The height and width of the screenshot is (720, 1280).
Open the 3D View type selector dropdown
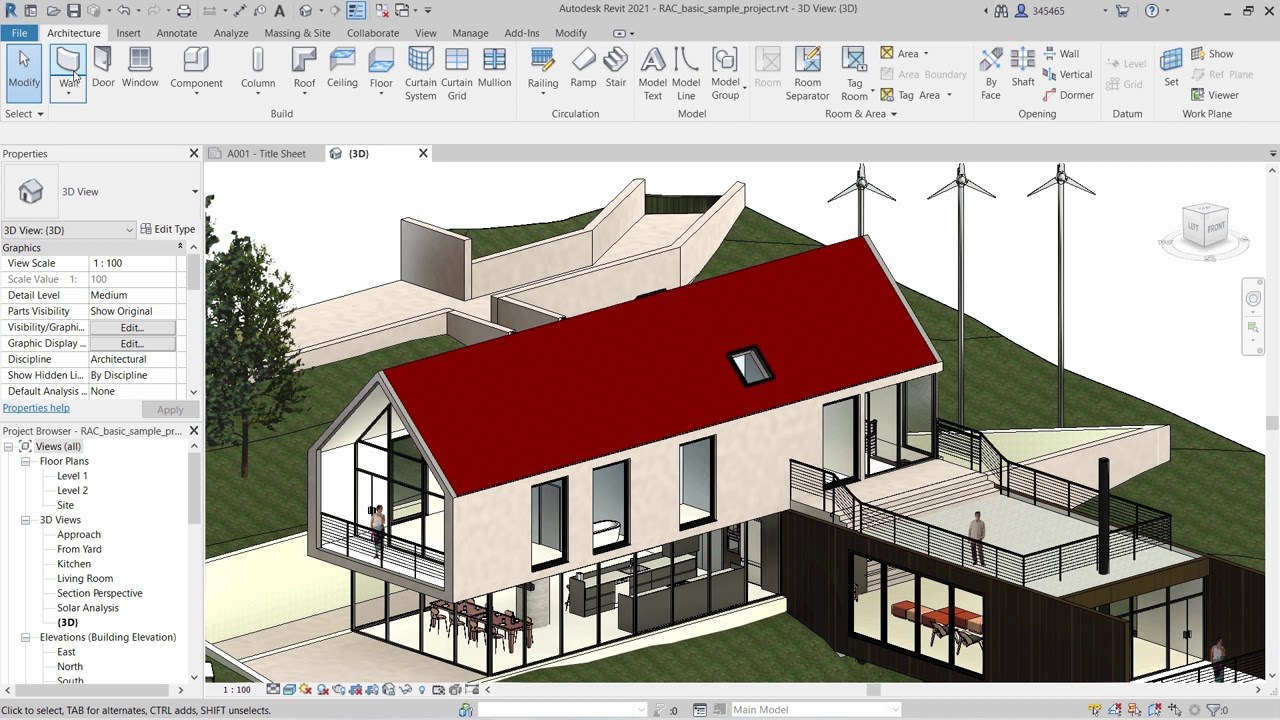[195, 192]
